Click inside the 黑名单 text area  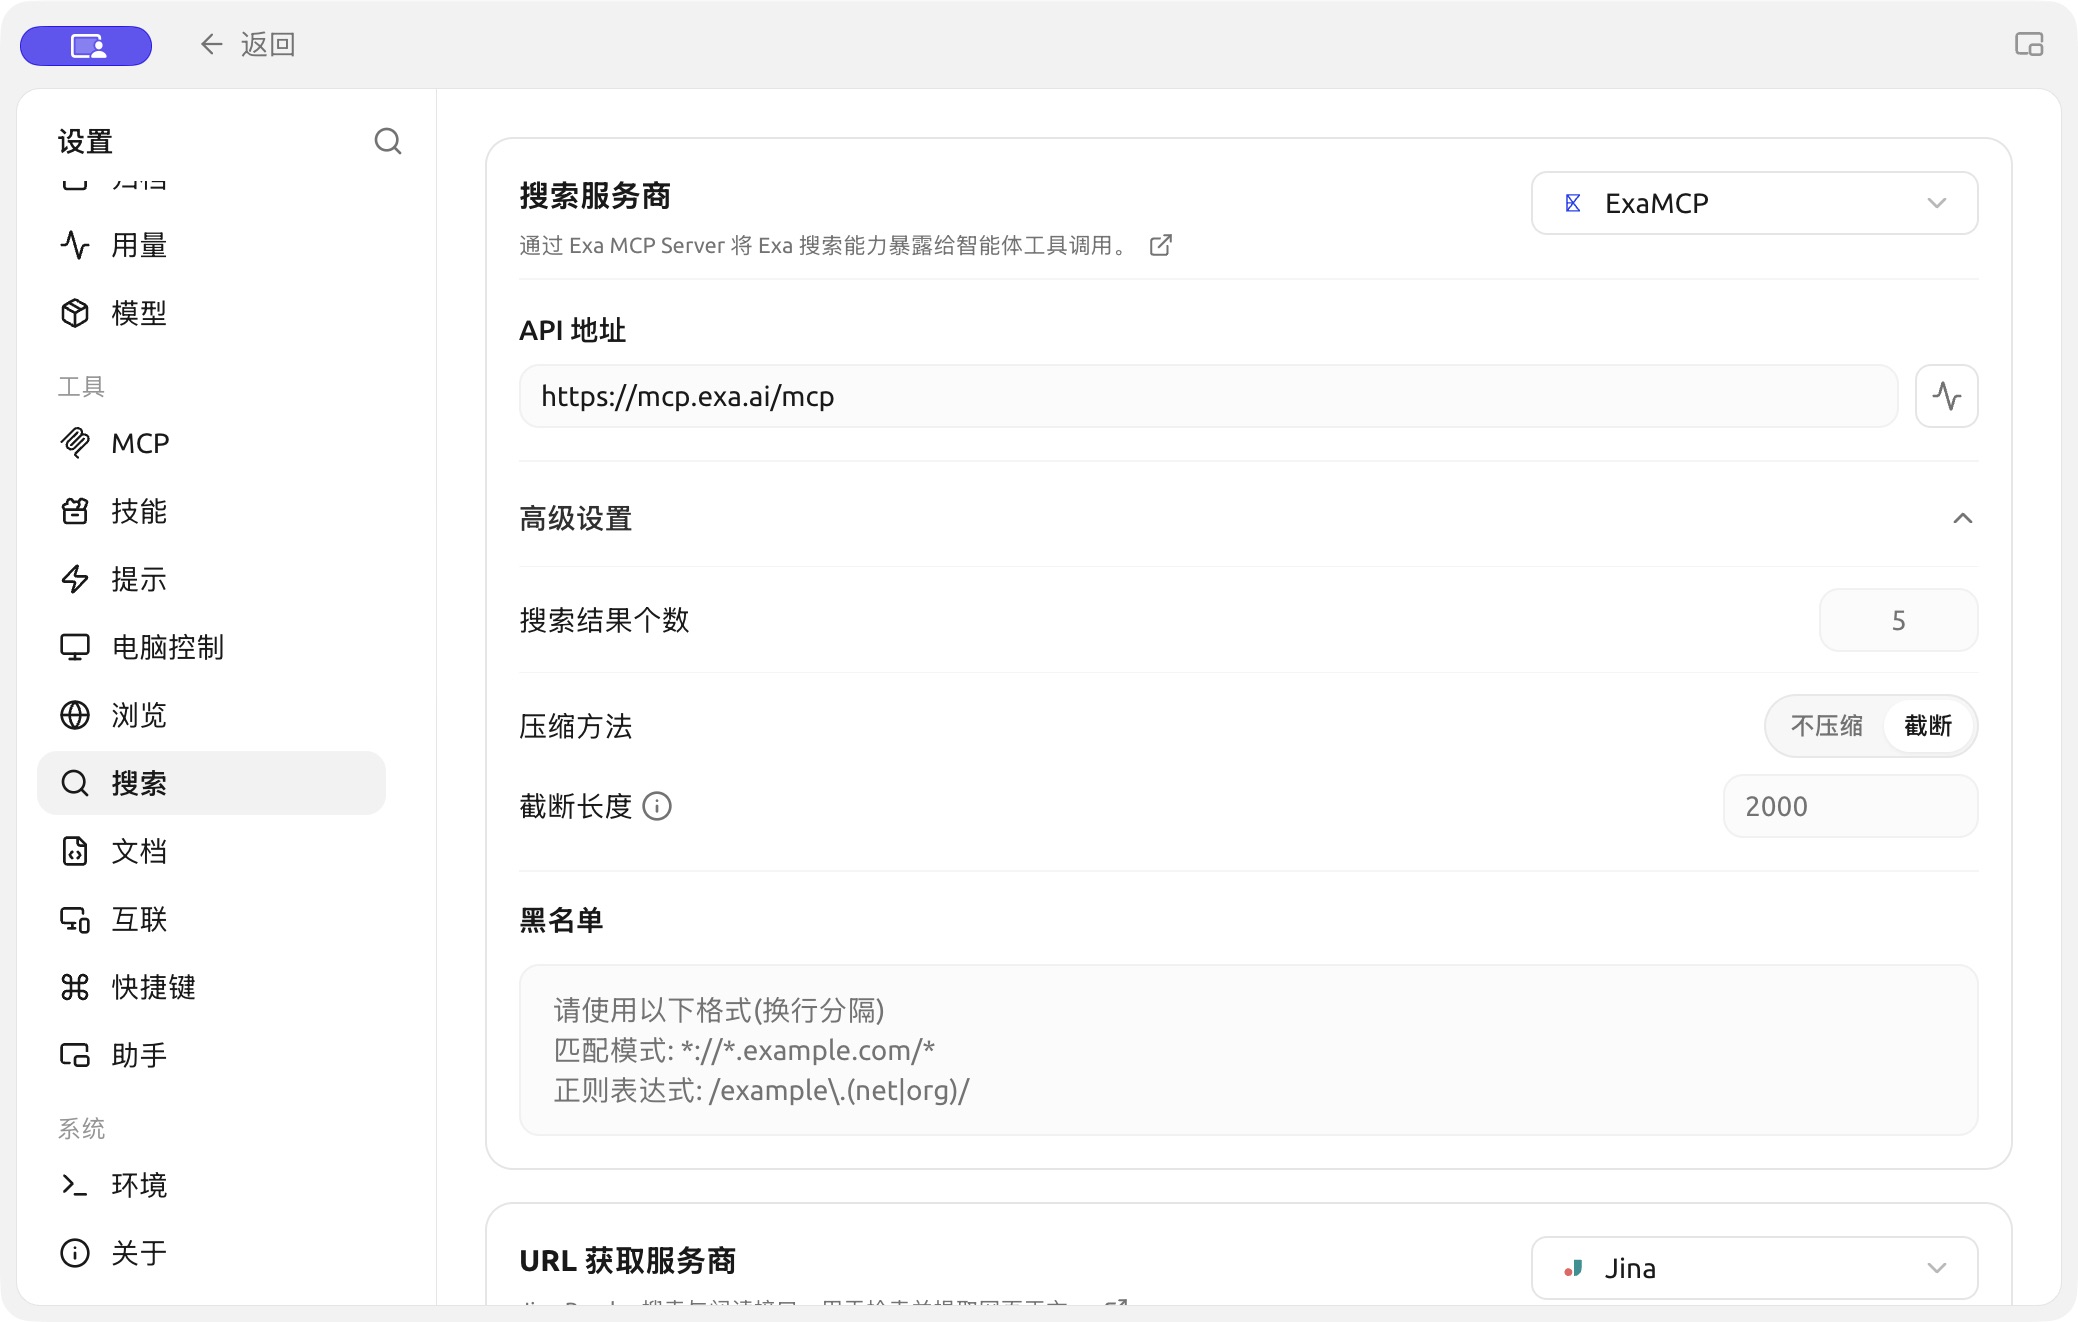coord(1248,1050)
